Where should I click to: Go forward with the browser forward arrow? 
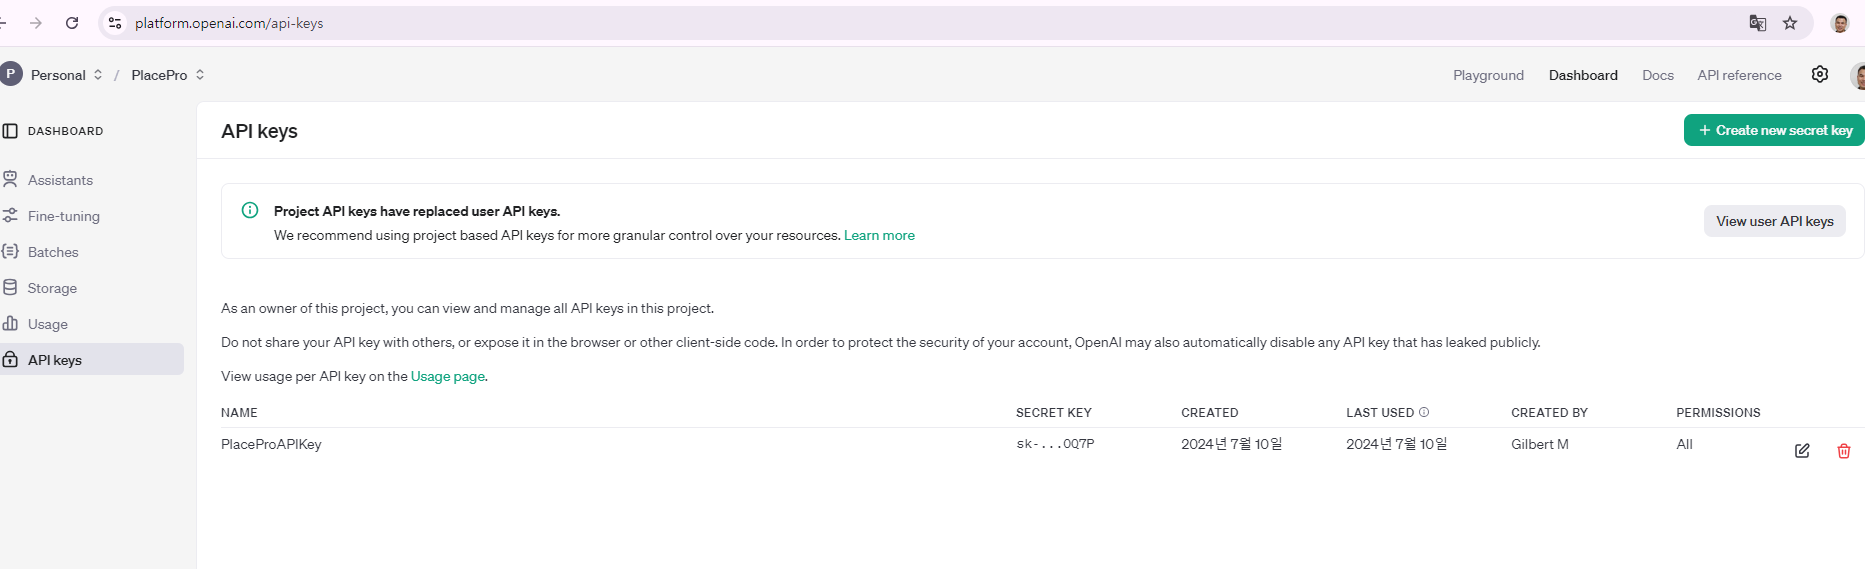coord(36,23)
